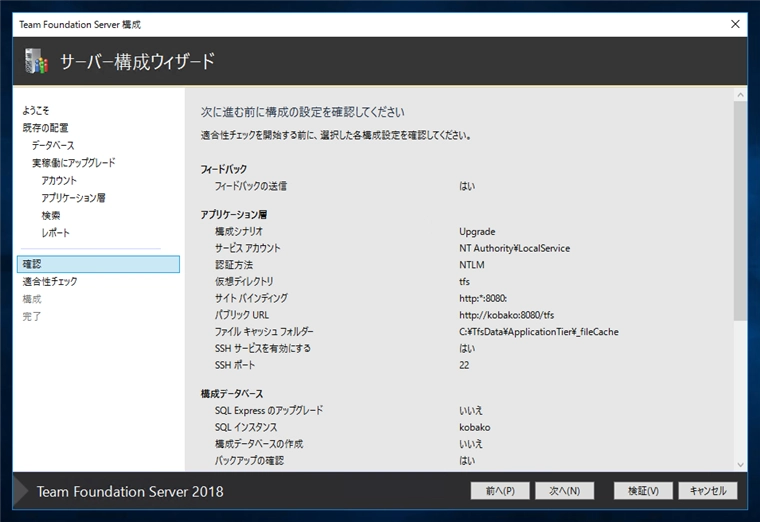This screenshot has width=760, height=522.
Task: Click SSH ポート label
Action: pos(235,365)
